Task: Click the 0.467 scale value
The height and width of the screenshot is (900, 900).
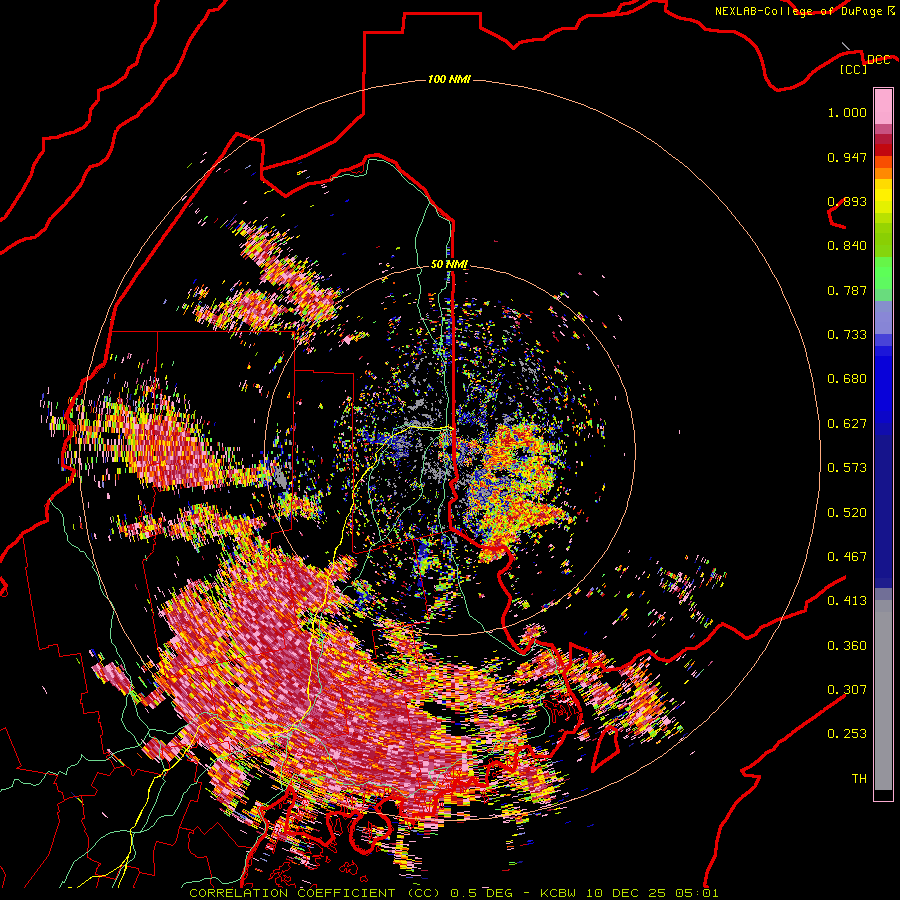Action: point(847,557)
